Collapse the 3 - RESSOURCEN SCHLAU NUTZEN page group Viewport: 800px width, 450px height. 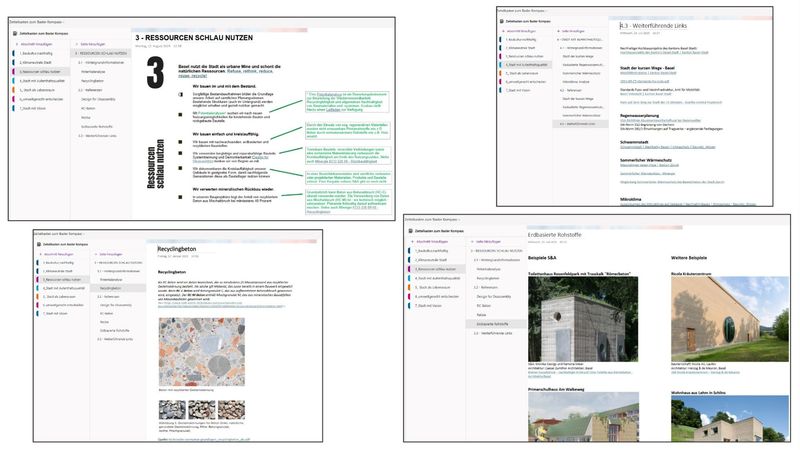coord(75,54)
